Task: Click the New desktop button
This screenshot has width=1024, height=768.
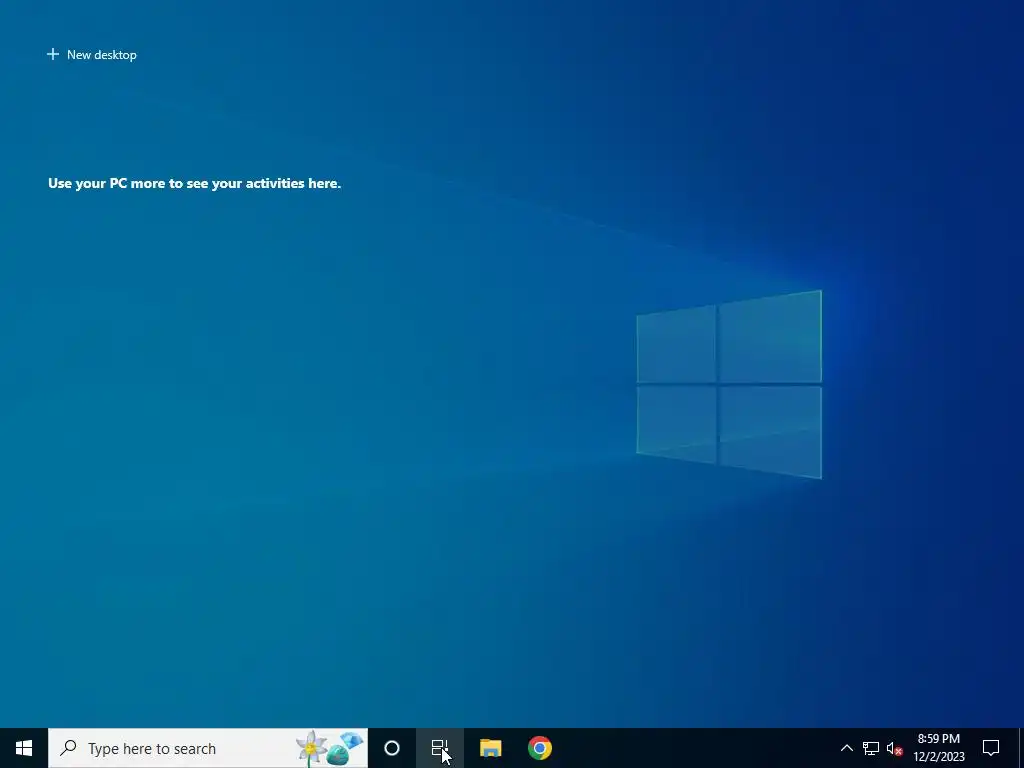Action: [92, 55]
